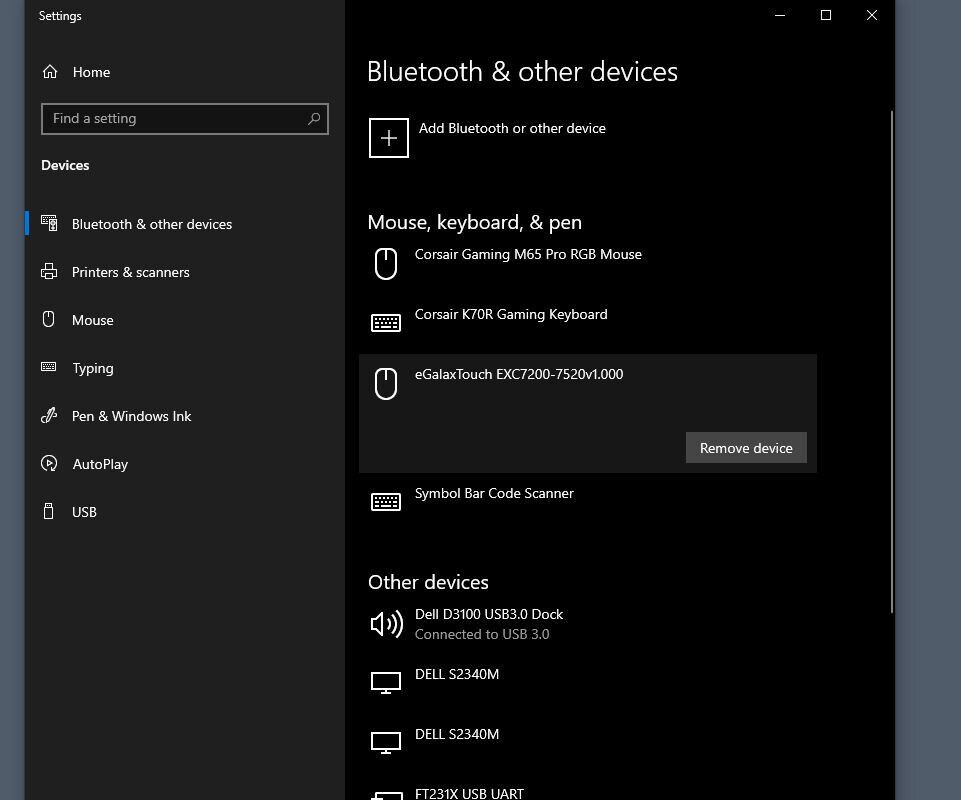The width and height of the screenshot is (961, 800).
Task: Focus the Find a setting search box
Action: point(184,118)
